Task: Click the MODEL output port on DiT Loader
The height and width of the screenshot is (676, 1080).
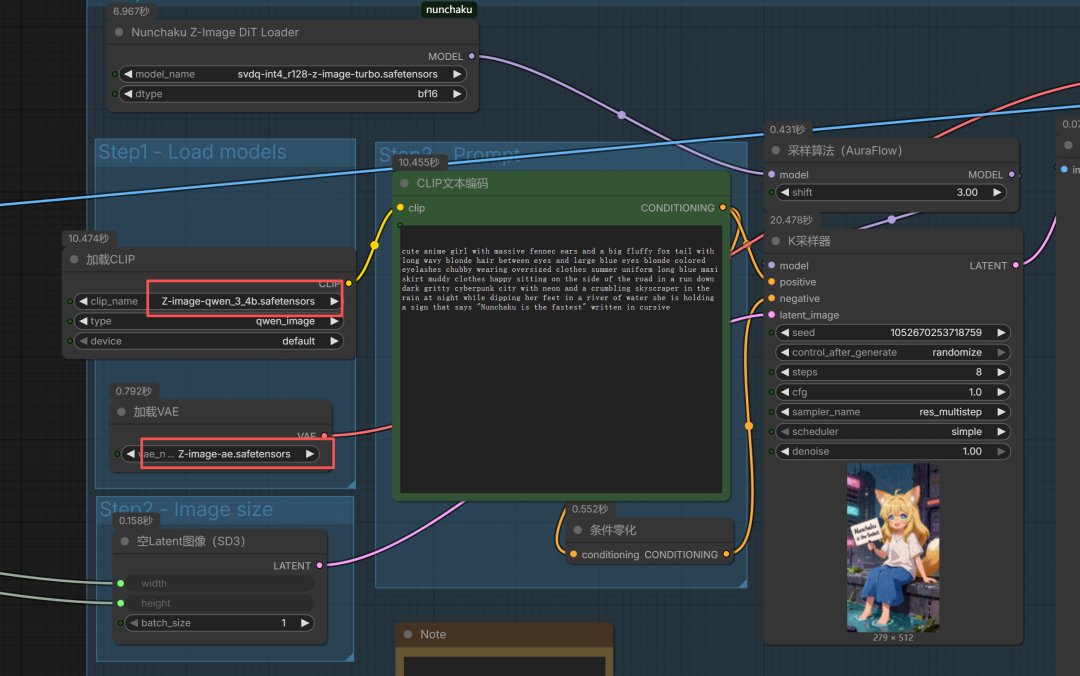Action: (x=472, y=57)
